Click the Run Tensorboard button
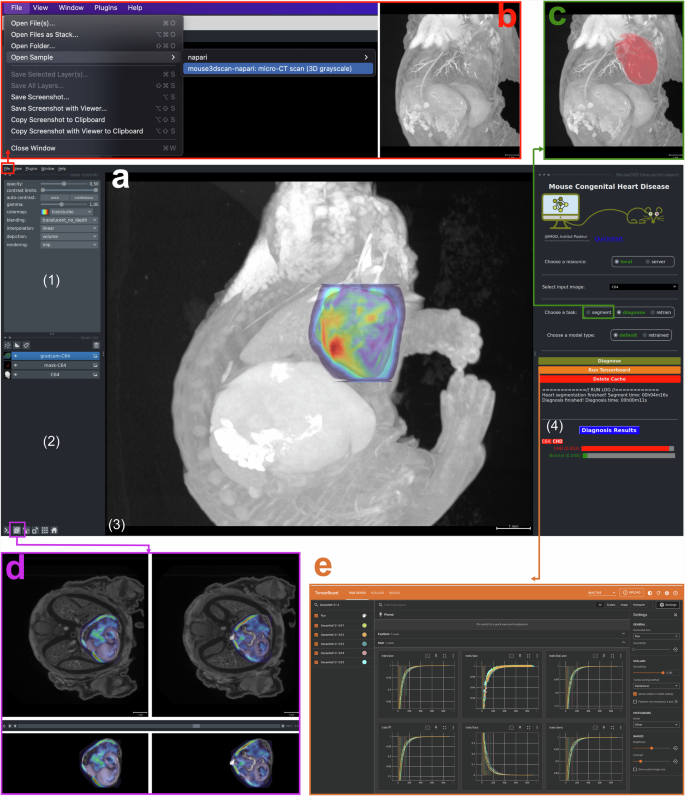Viewport: 685px width, 796px height. tap(609, 370)
